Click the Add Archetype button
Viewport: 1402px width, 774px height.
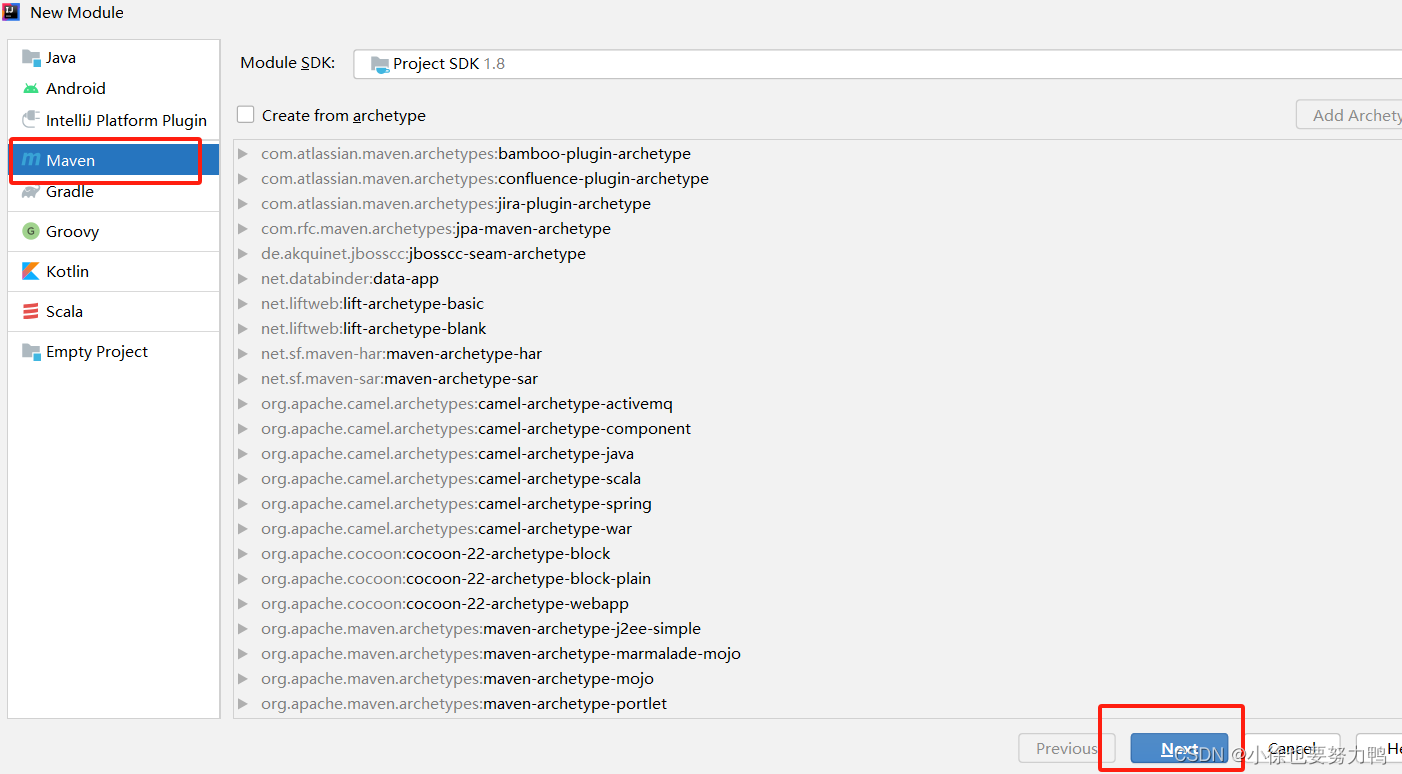point(1350,115)
